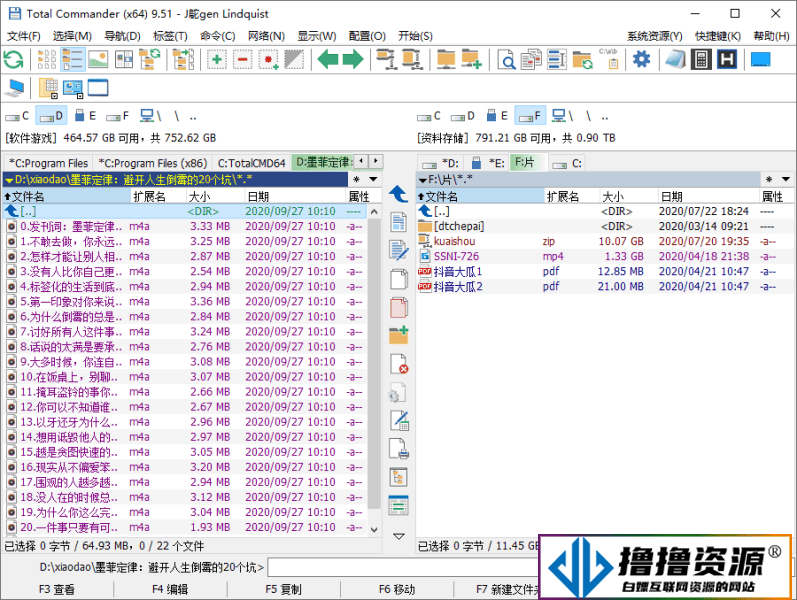Viewport: 797px width, 600px height.
Task: Click the print file icon in middle bar
Action: coord(398,449)
